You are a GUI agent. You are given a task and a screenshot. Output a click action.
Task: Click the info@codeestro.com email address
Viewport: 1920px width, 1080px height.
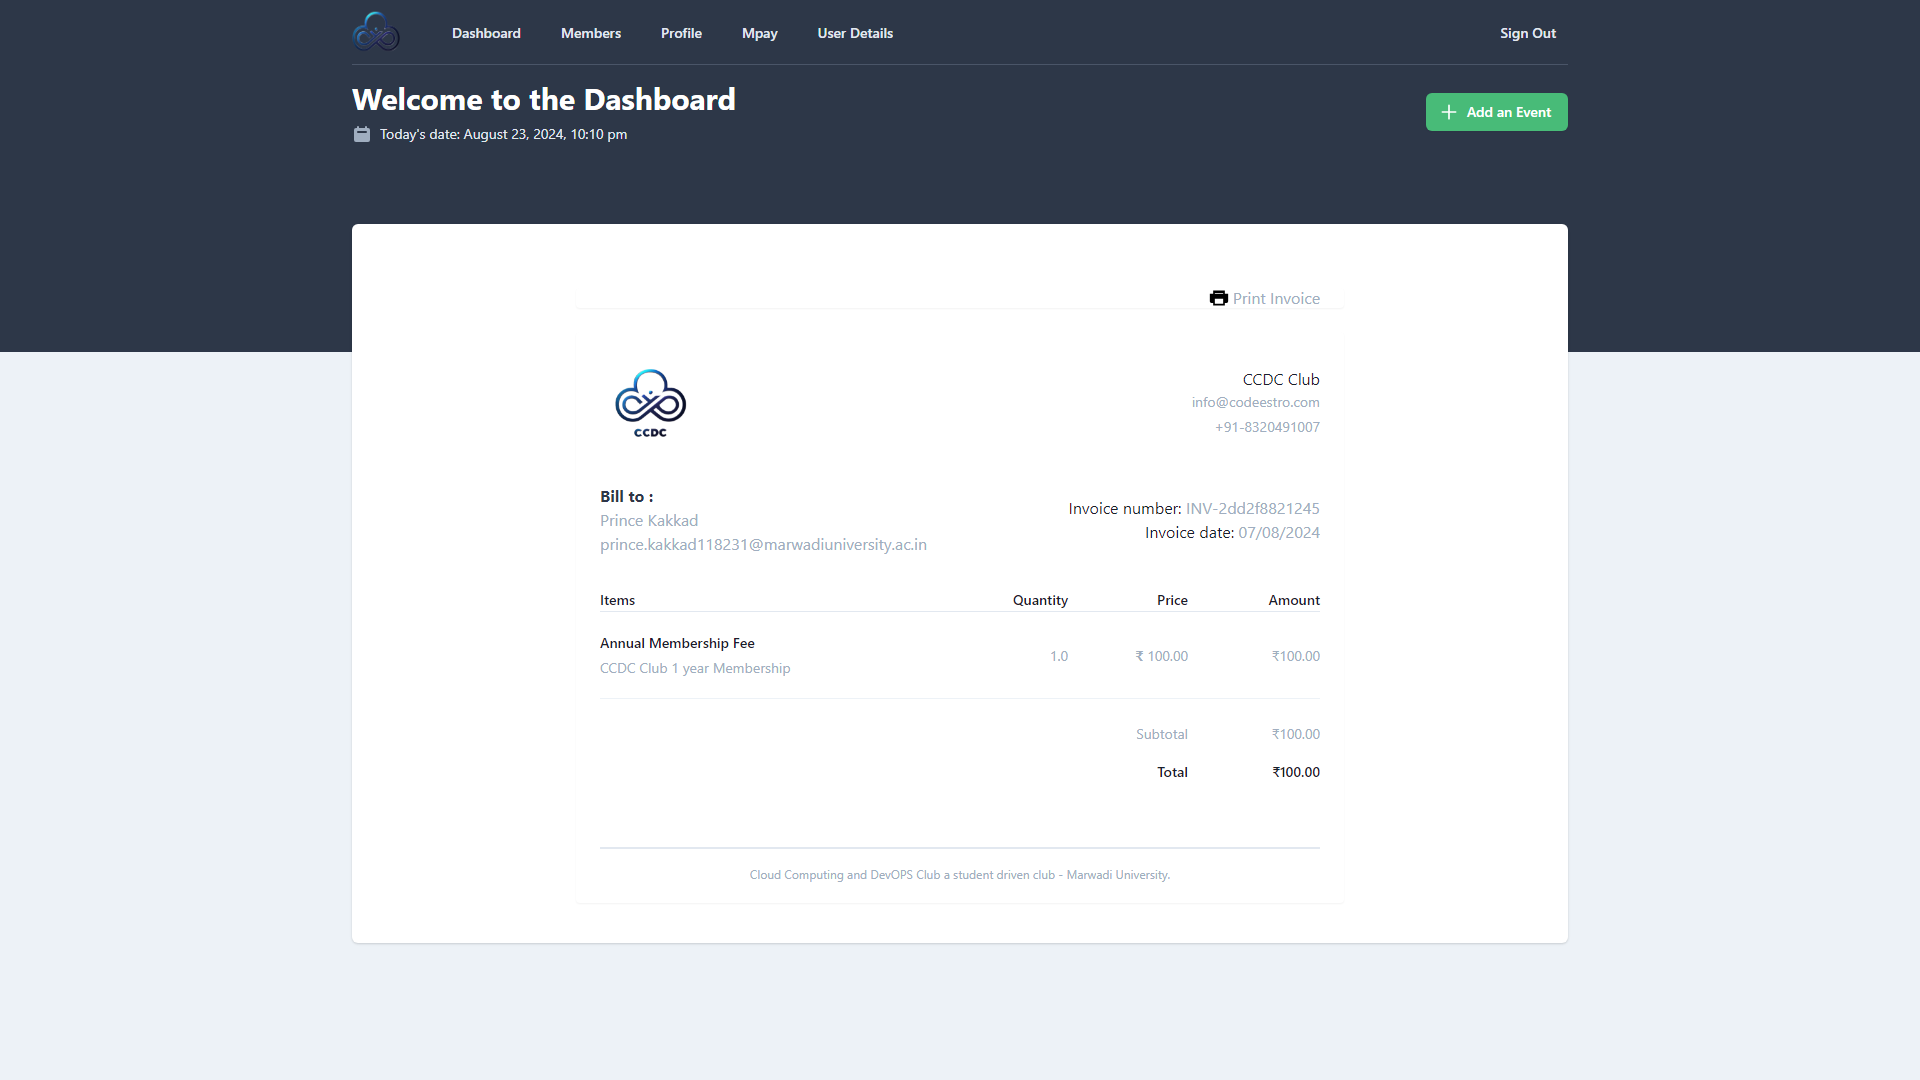click(x=1255, y=402)
